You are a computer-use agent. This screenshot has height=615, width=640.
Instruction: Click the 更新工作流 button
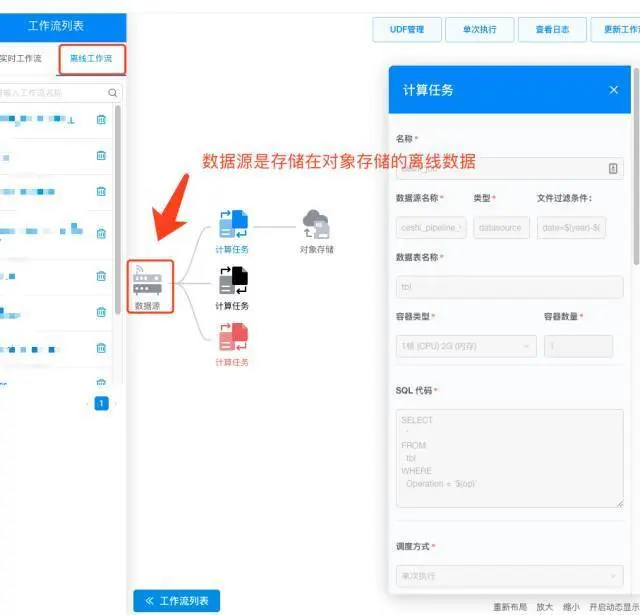tap(616, 30)
